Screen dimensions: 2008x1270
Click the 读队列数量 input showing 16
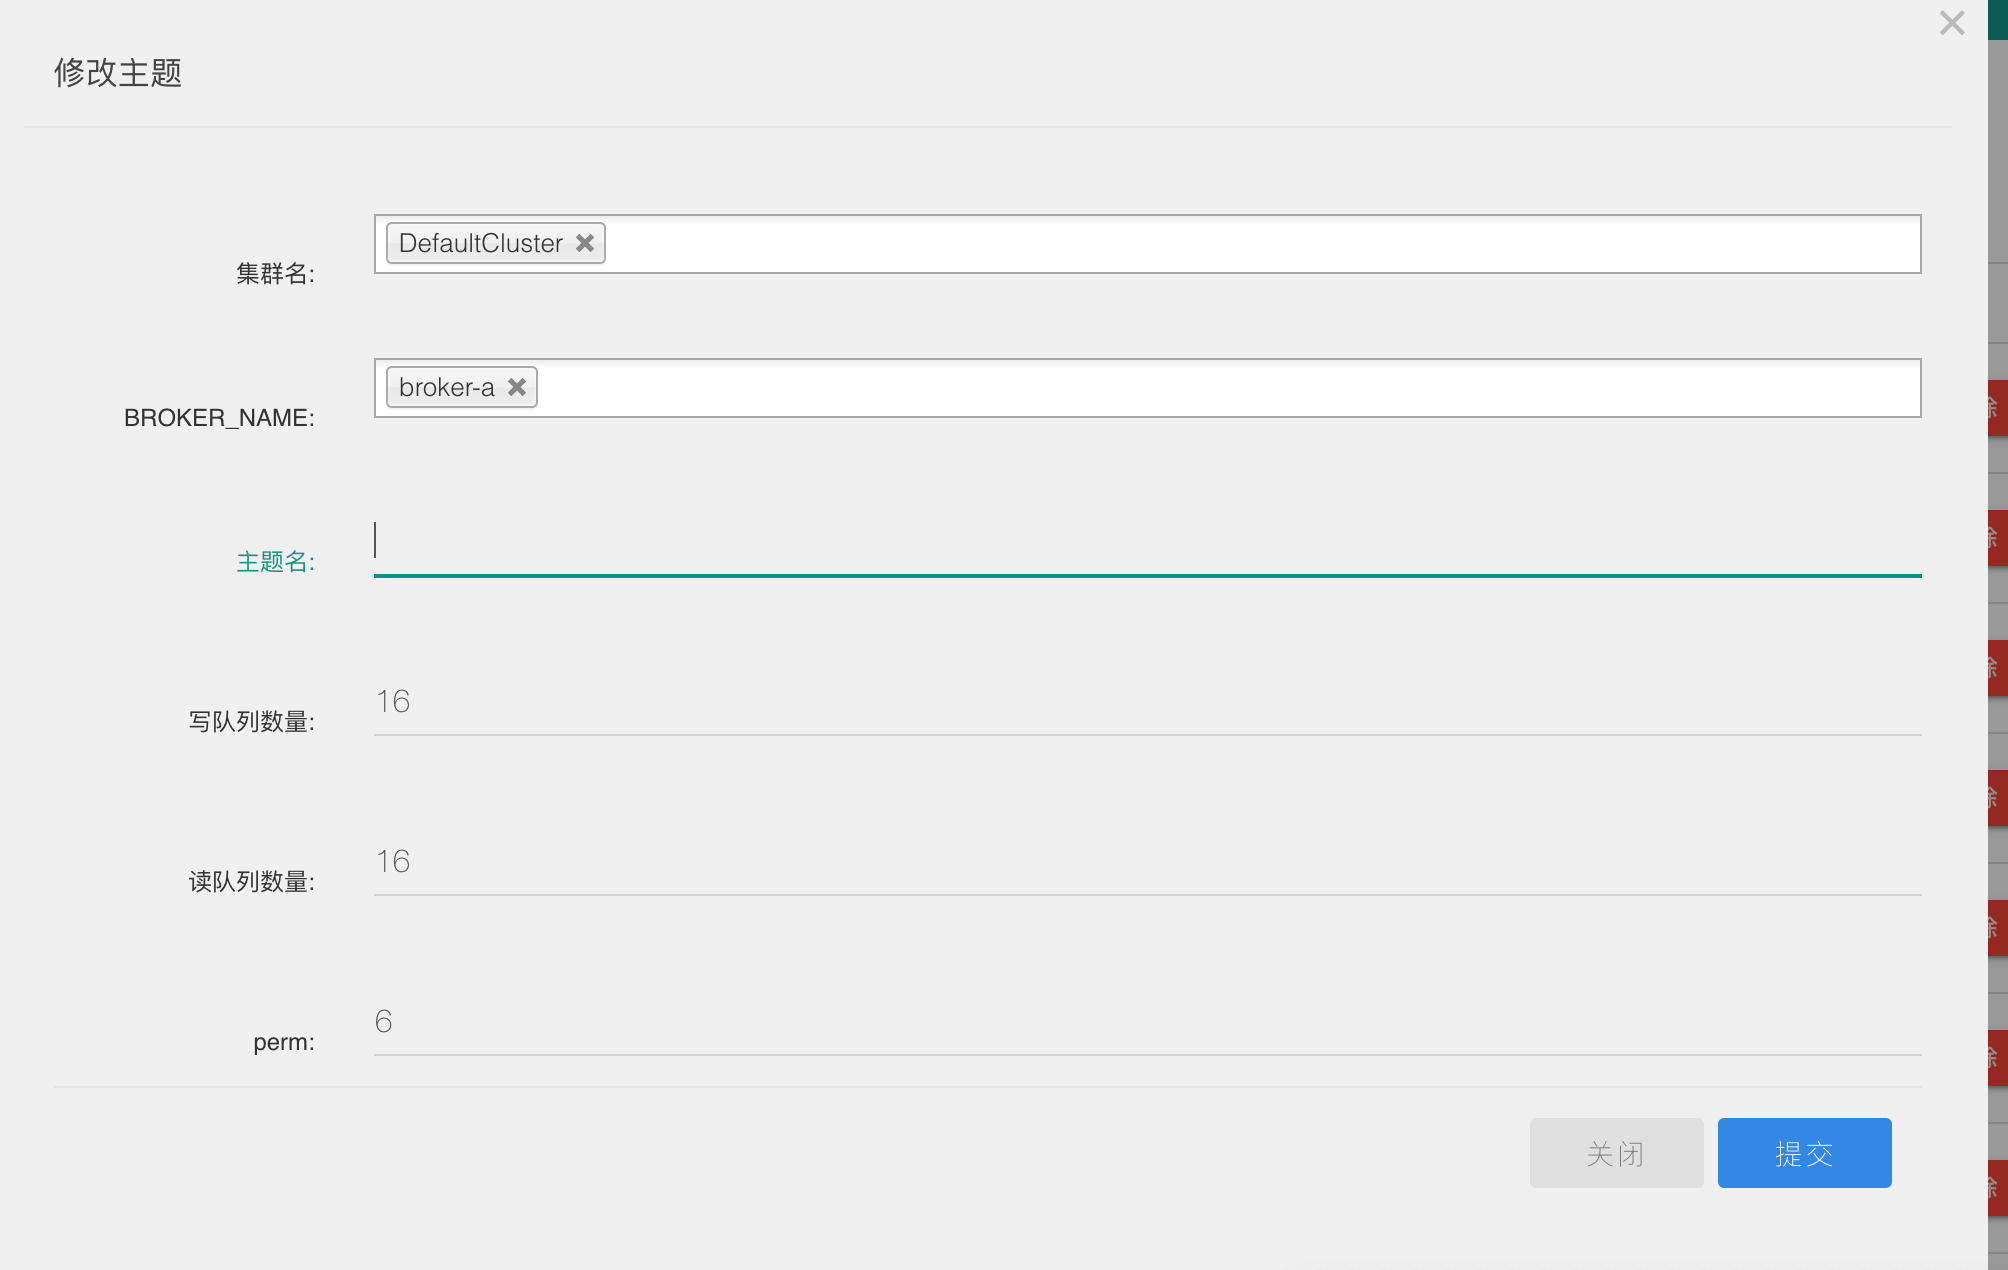click(1146, 862)
